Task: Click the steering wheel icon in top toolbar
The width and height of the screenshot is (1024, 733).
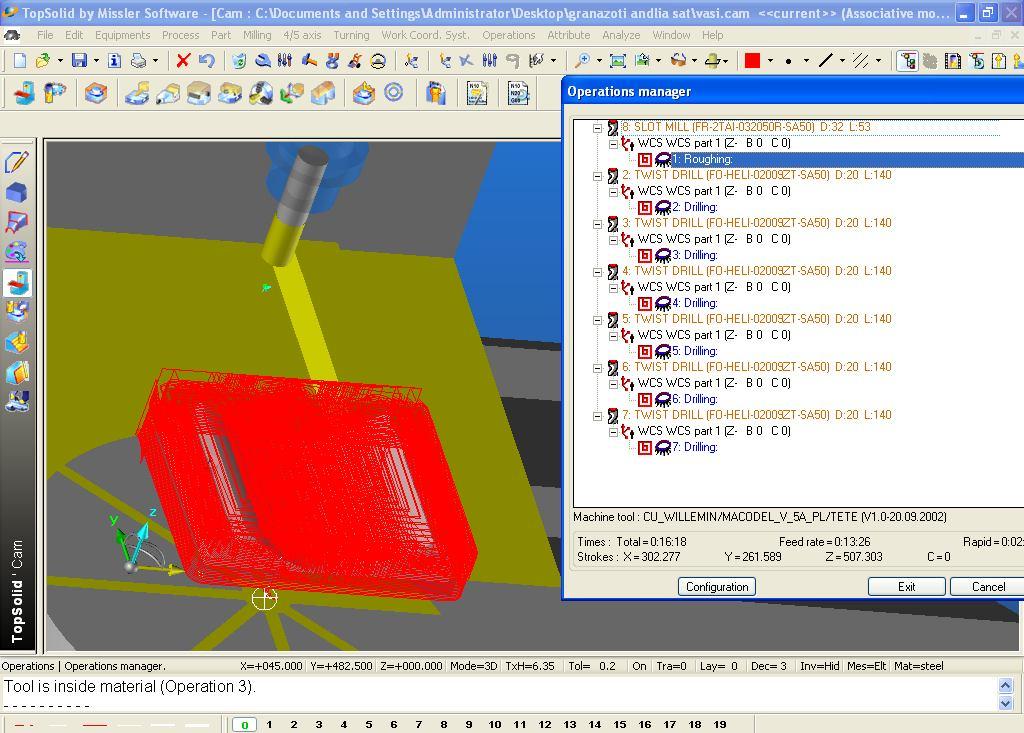Action: (x=377, y=61)
